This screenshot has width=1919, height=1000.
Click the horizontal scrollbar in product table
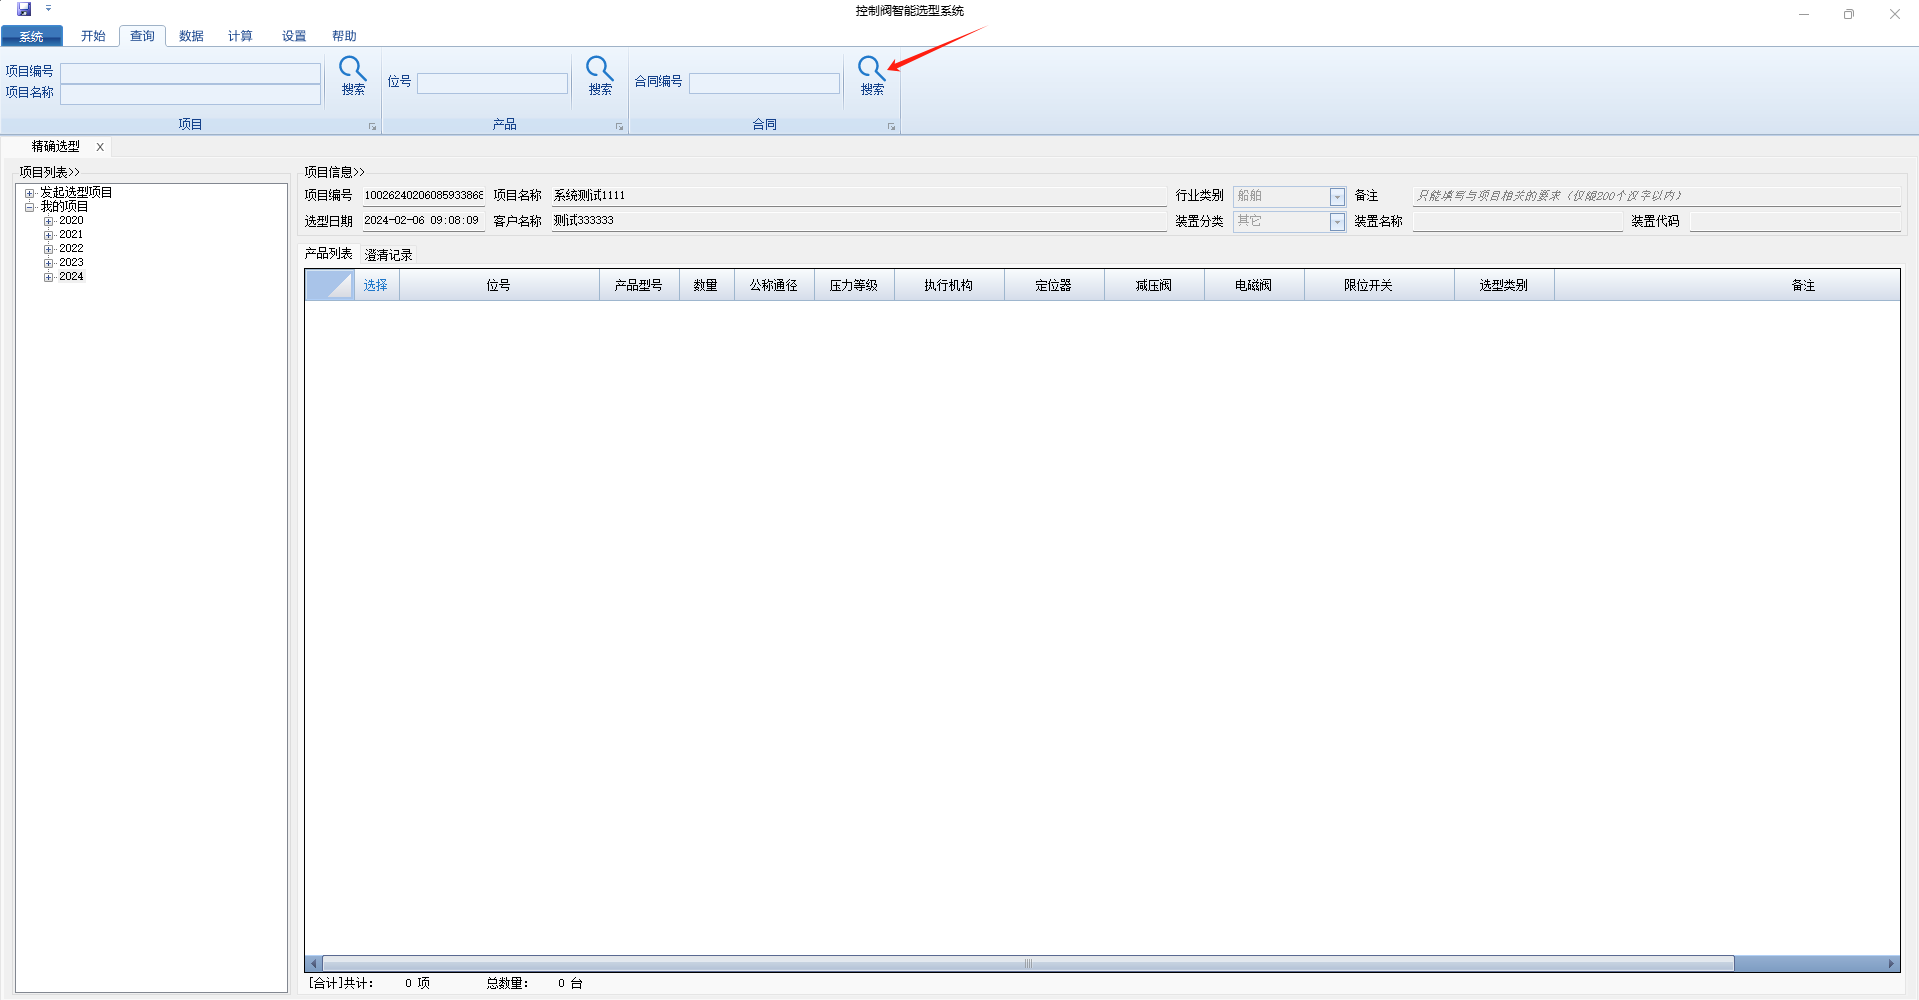[x=1027, y=963]
